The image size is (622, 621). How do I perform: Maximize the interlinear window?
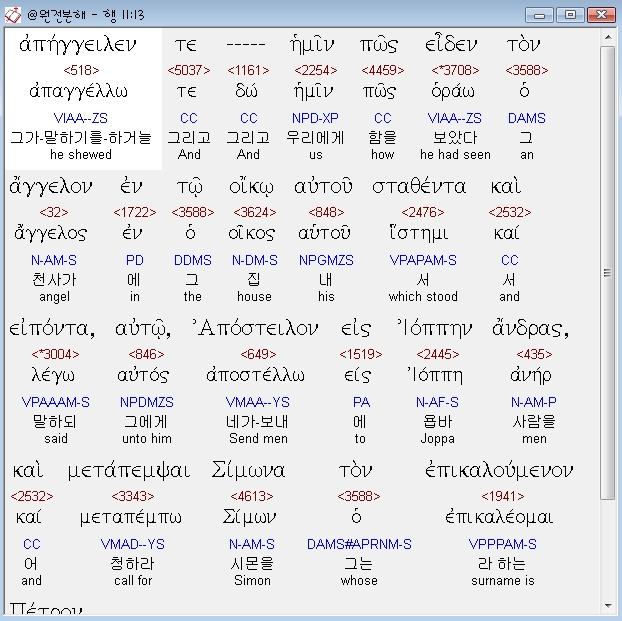tap(570, 15)
